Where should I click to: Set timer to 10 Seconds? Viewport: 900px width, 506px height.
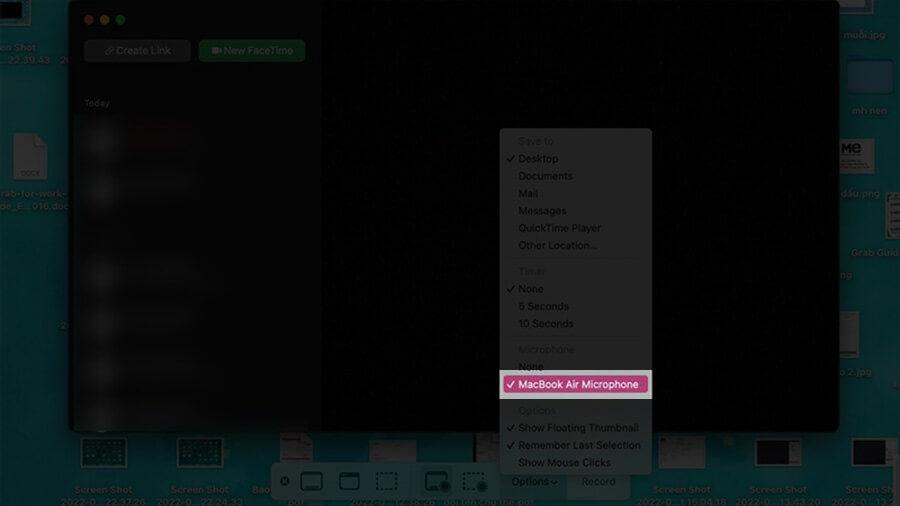pos(546,324)
